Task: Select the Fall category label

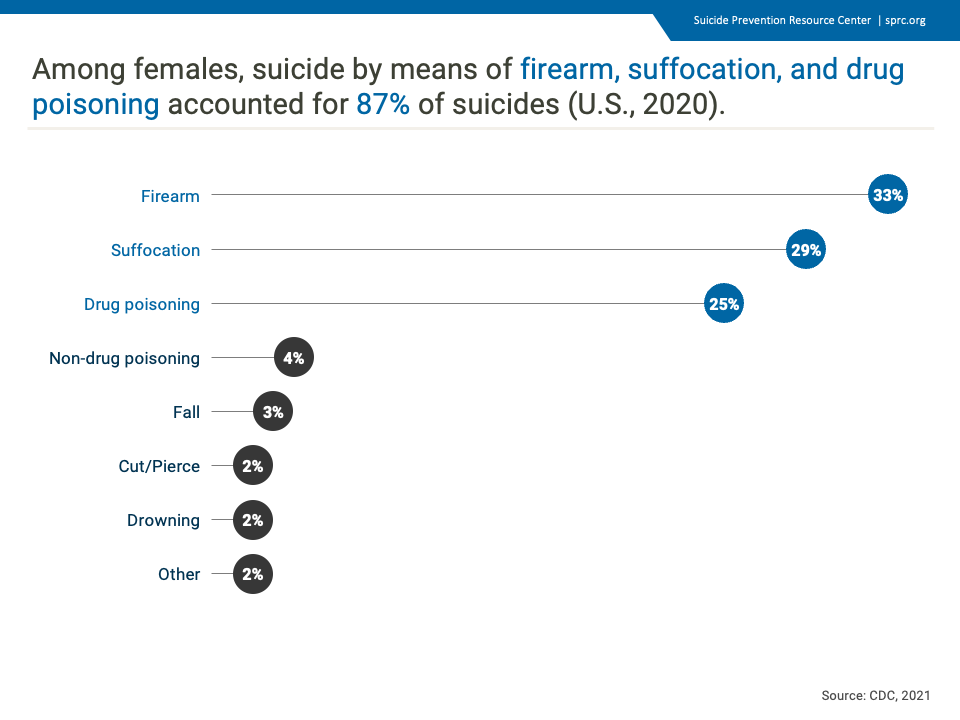Action: (x=186, y=412)
